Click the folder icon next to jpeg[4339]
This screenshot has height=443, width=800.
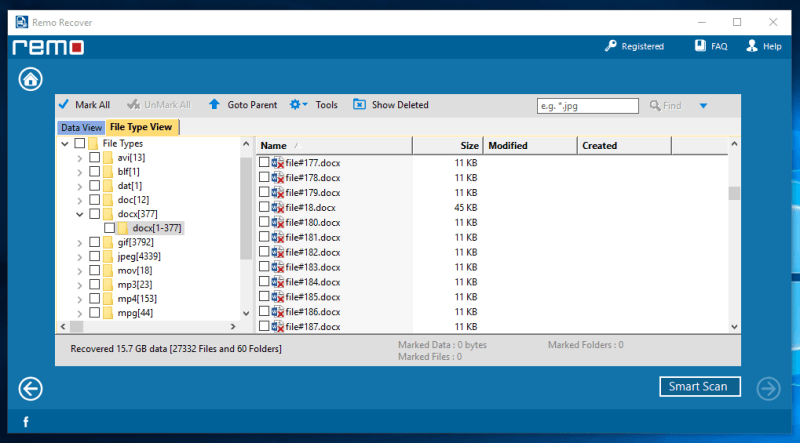tap(108, 256)
